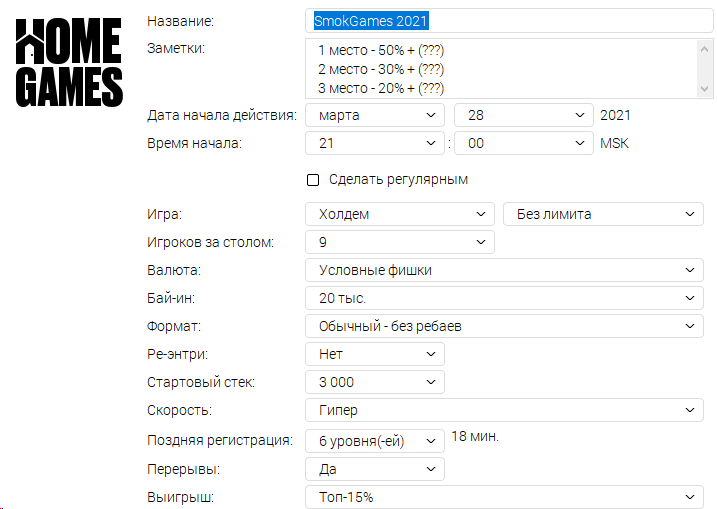The width and height of the screenshot is (717, 509).
Task: Open the Ре-энтри Нет dropdown
Action: [375, 354]
